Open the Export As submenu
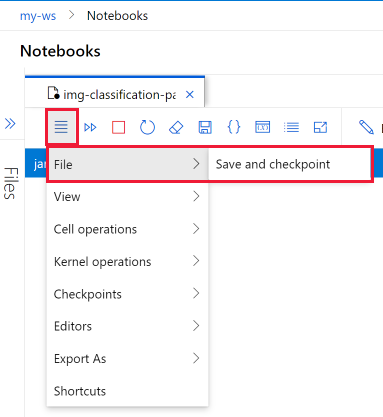The height and width of the screenshot is (417, 383). pos(127,359)
